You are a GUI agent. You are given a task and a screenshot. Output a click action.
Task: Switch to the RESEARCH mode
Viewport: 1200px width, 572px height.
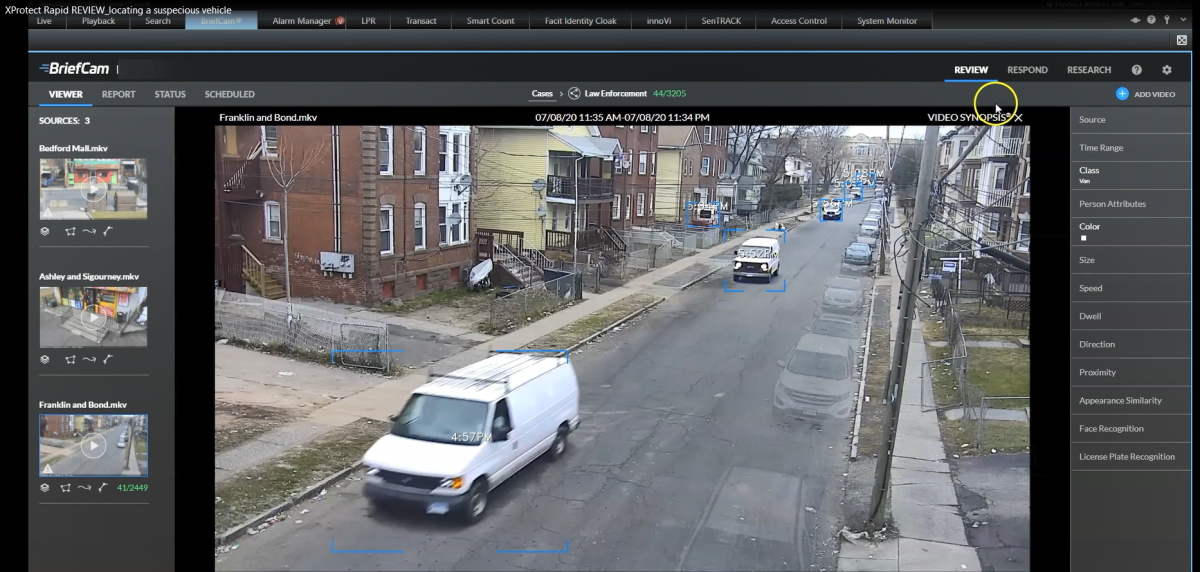point(1089,70)
